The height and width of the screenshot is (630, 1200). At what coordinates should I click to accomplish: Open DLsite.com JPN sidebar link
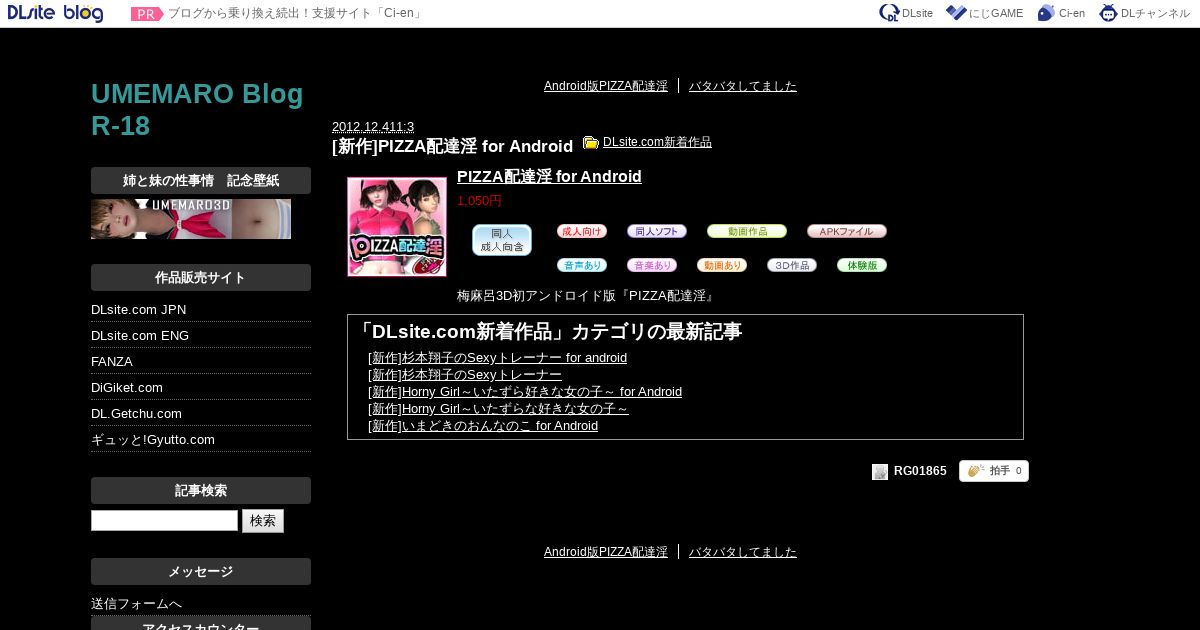pyautogui.click(x=139, y=310)
